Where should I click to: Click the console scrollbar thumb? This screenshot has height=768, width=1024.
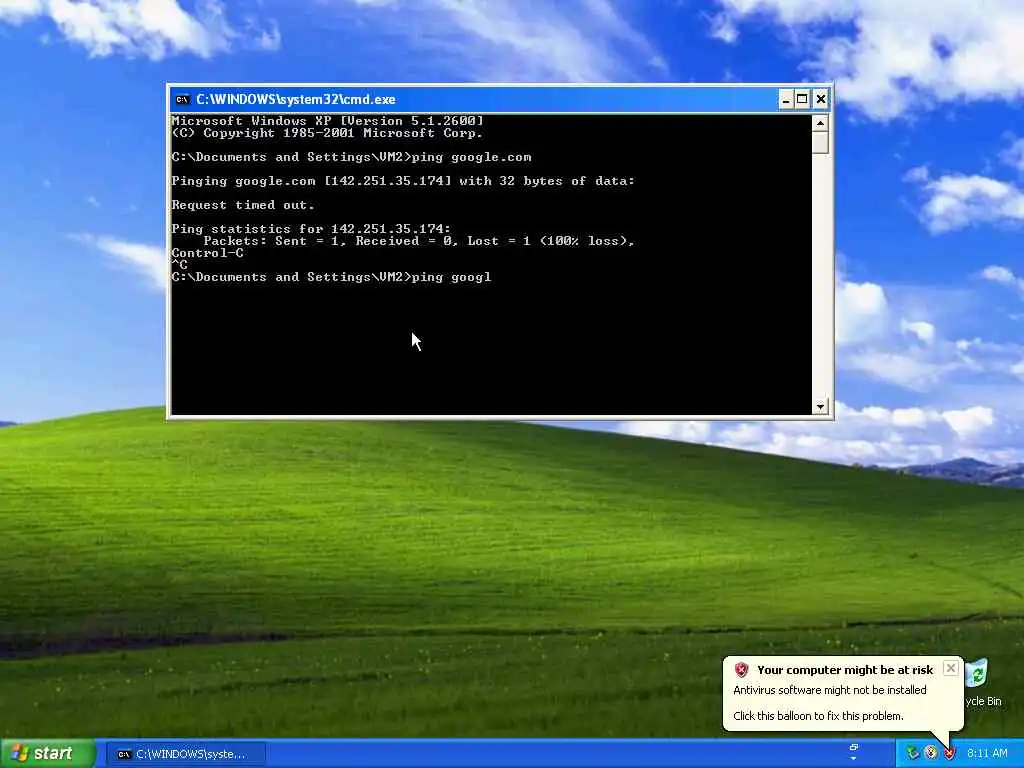820,143
